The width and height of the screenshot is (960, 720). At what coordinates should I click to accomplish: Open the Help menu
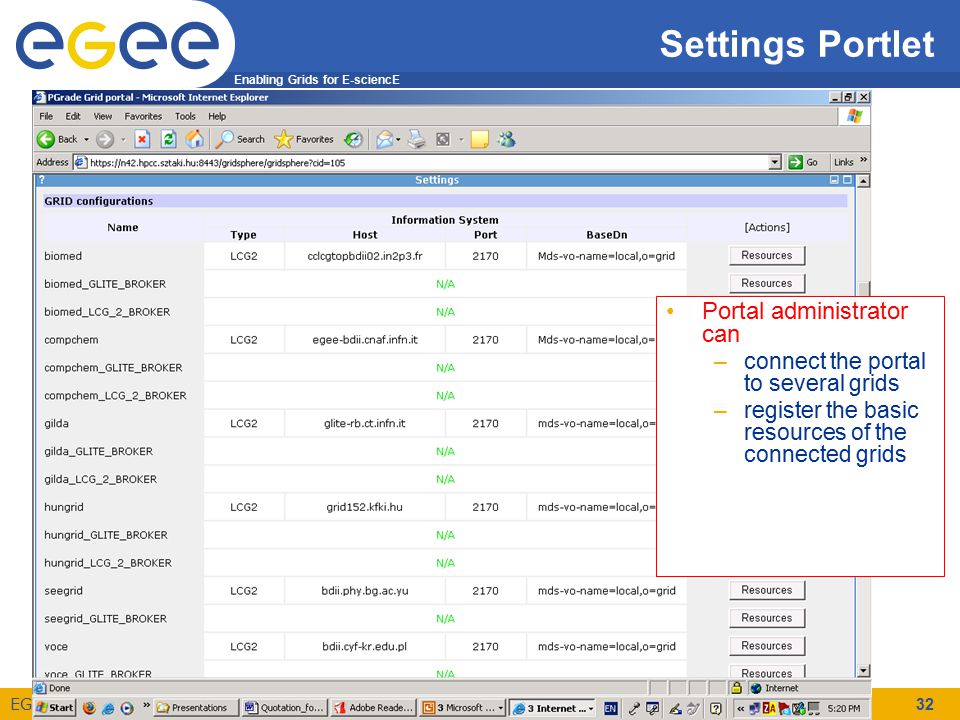click(217, 116)
